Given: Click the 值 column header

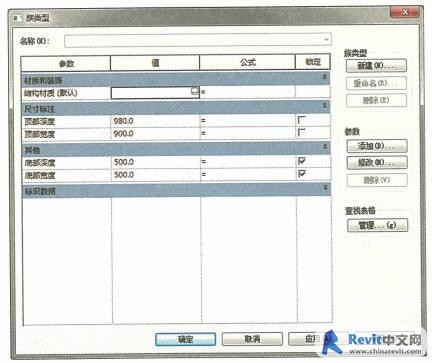Looking at the screenshot, I should [155, 63].
